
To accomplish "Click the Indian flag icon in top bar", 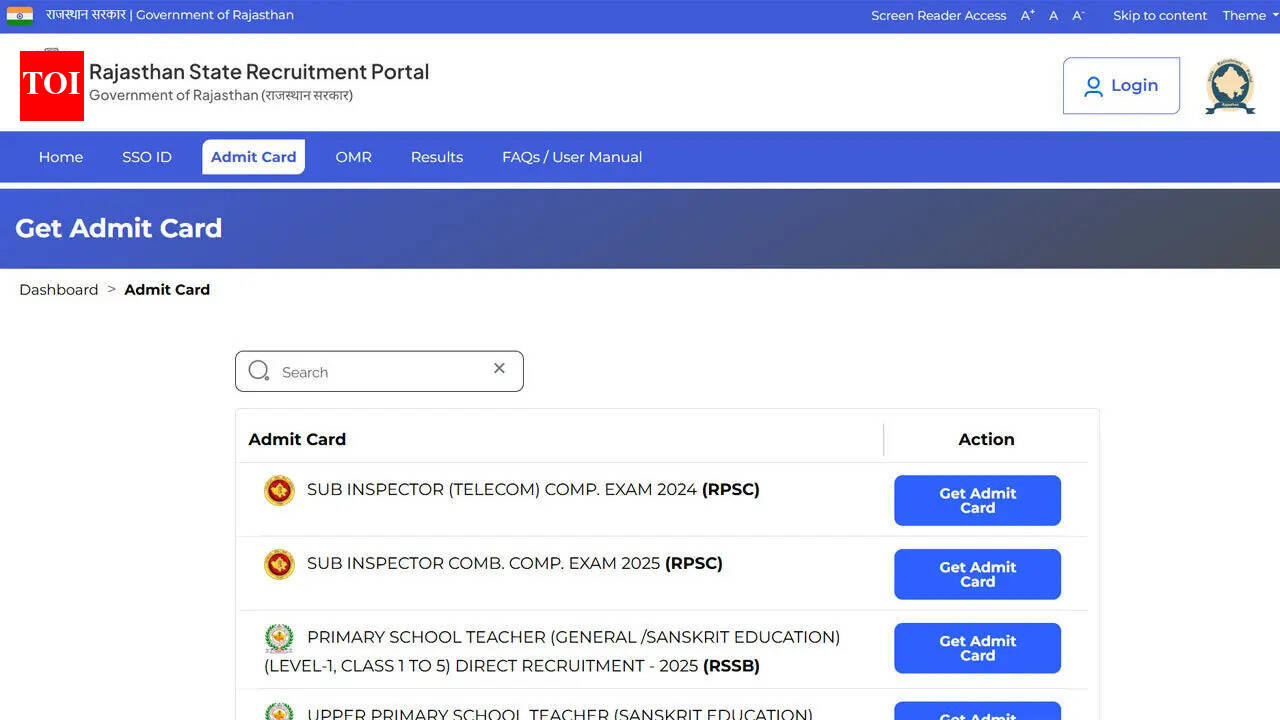I will [x=20, y=15].
